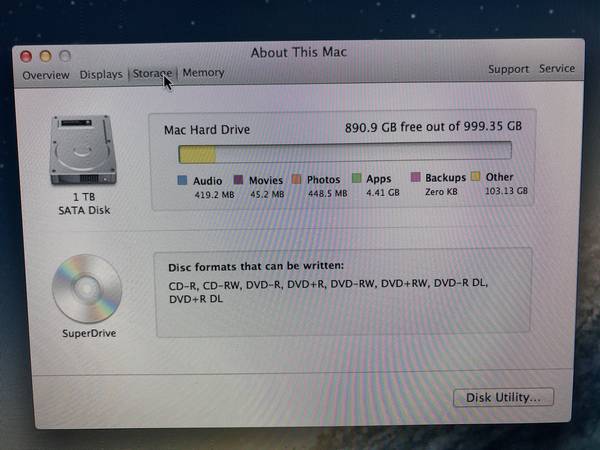Click the purple Movies legend swatch
The image size is (600, 450).
239,180
